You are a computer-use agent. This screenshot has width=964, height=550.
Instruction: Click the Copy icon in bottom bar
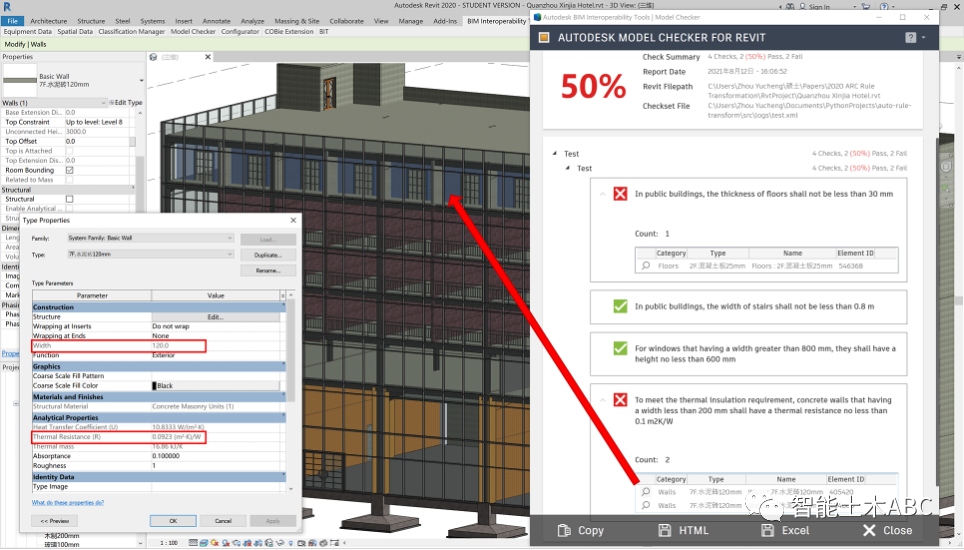pyautogui.click(x=564, y=530)
